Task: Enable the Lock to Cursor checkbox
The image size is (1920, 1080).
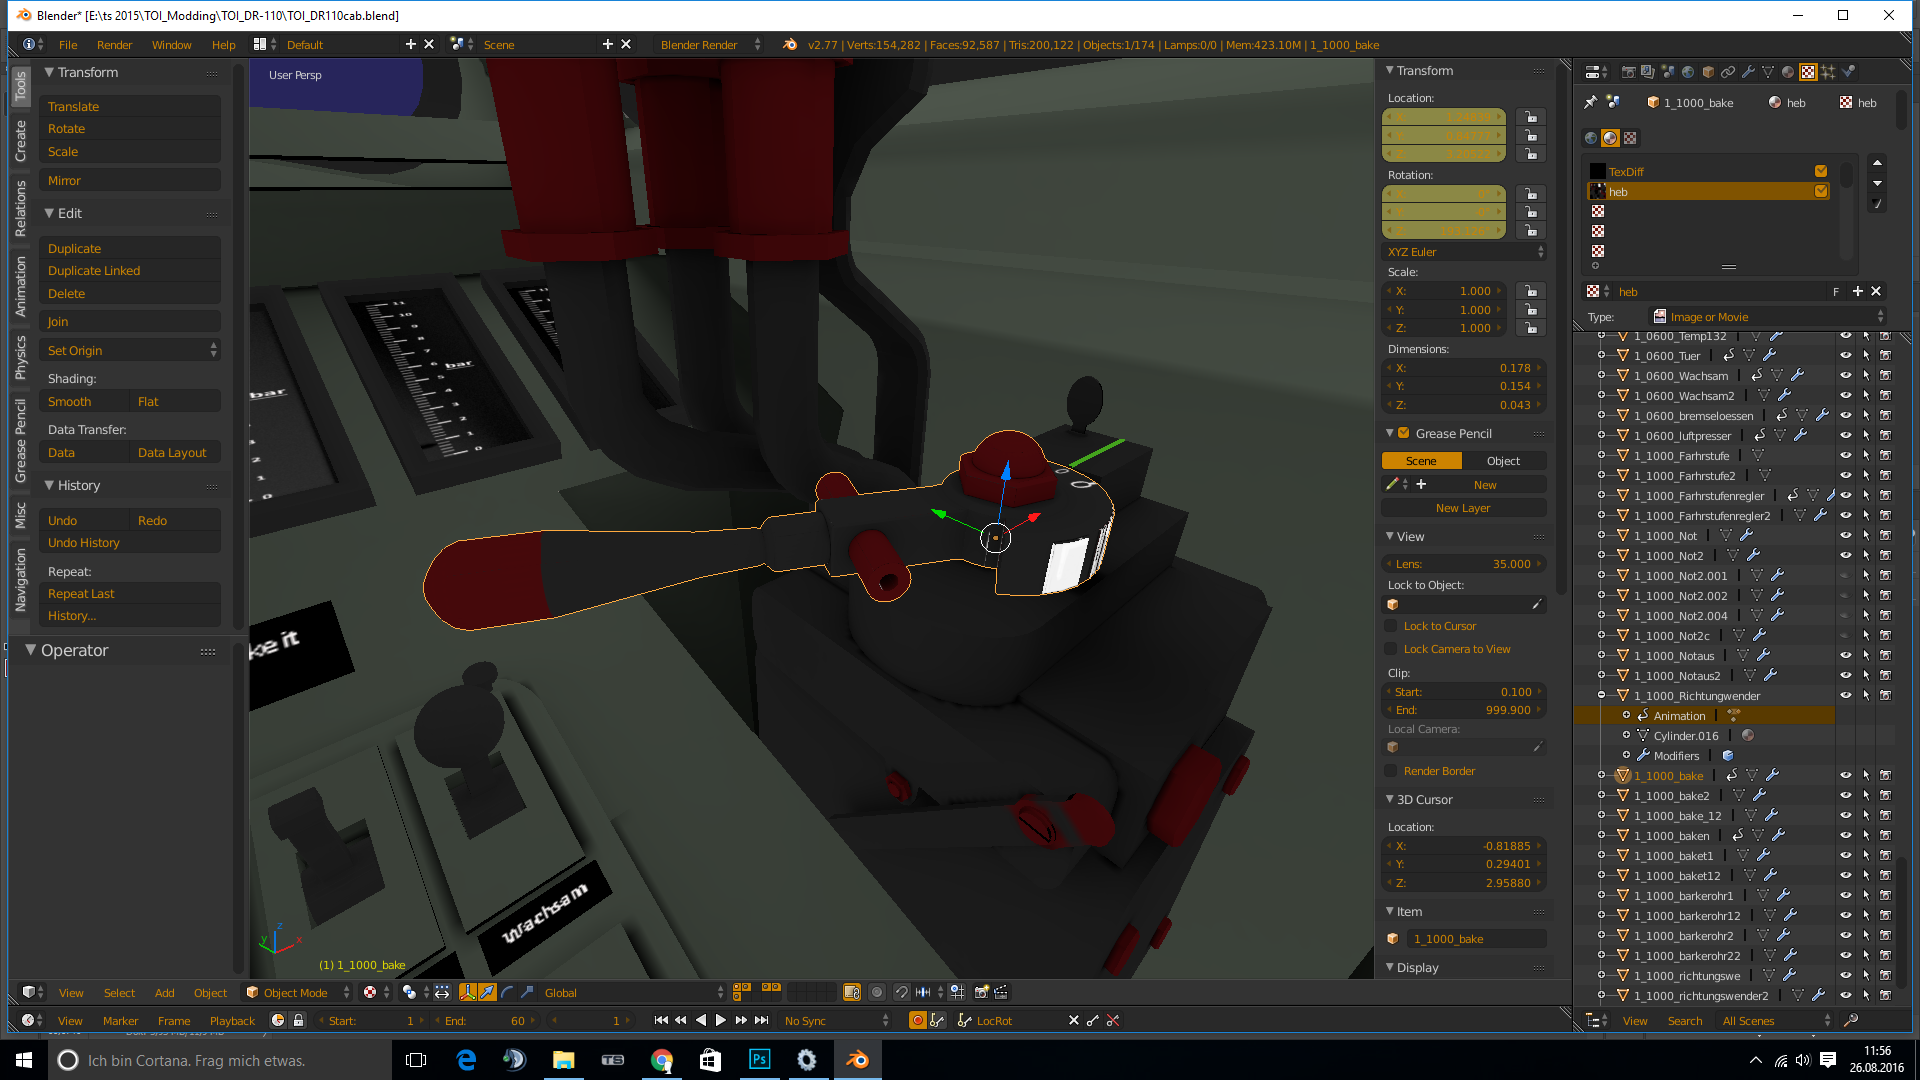Action: point(1390,626)
